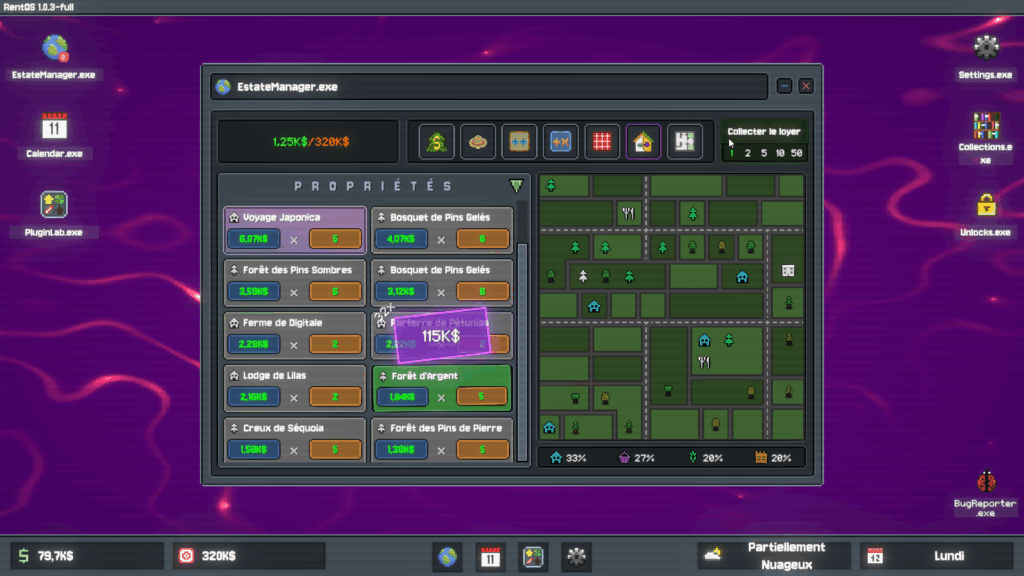Click the orange plus-times tile icon
The width and height of the screenshot is (1024, 576).
pos(560,142)
